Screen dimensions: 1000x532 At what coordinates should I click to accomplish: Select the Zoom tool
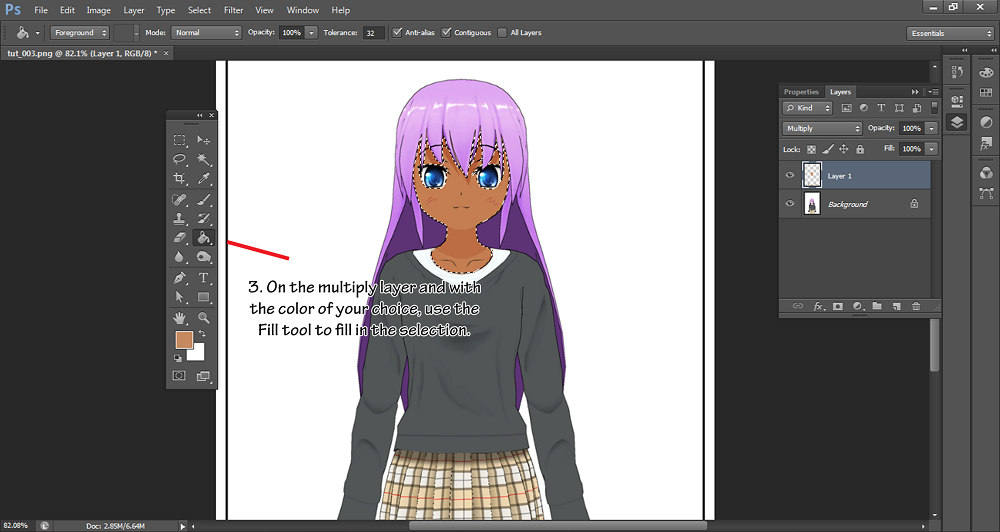pyautogui.click(x=203, y=317)
